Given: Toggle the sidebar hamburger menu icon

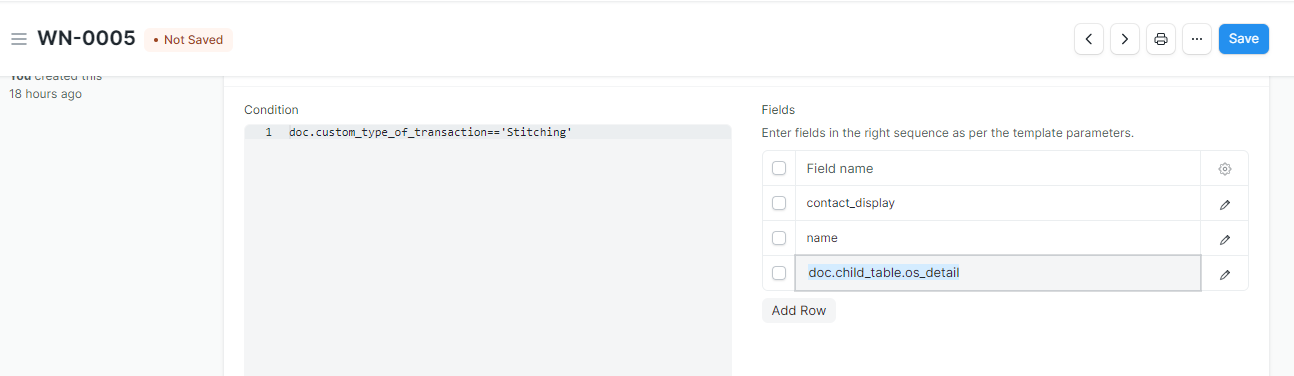Looking at the screenshot, I should [x=19, y=39].
